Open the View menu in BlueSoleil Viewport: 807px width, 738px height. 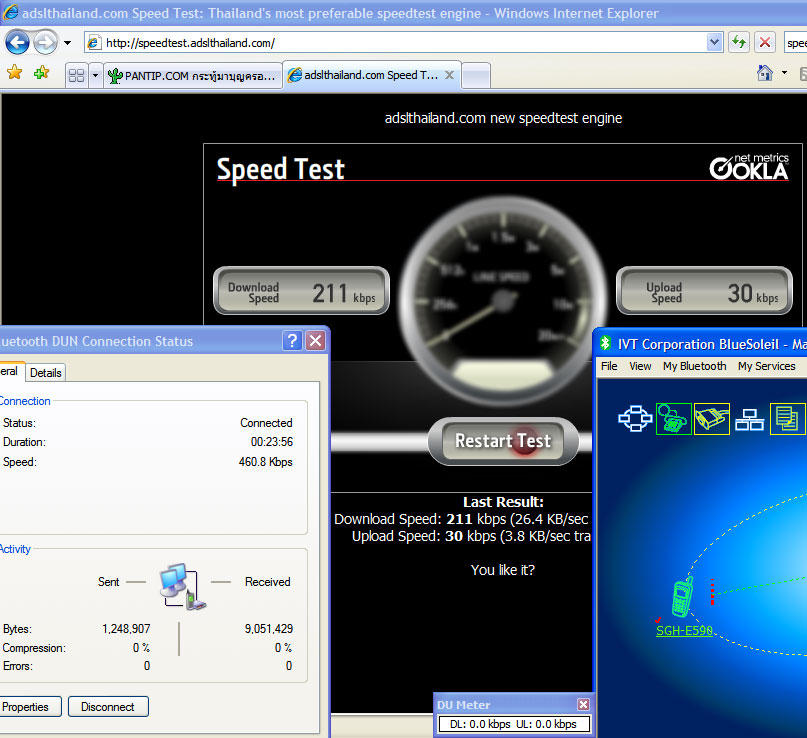[640, 366]
